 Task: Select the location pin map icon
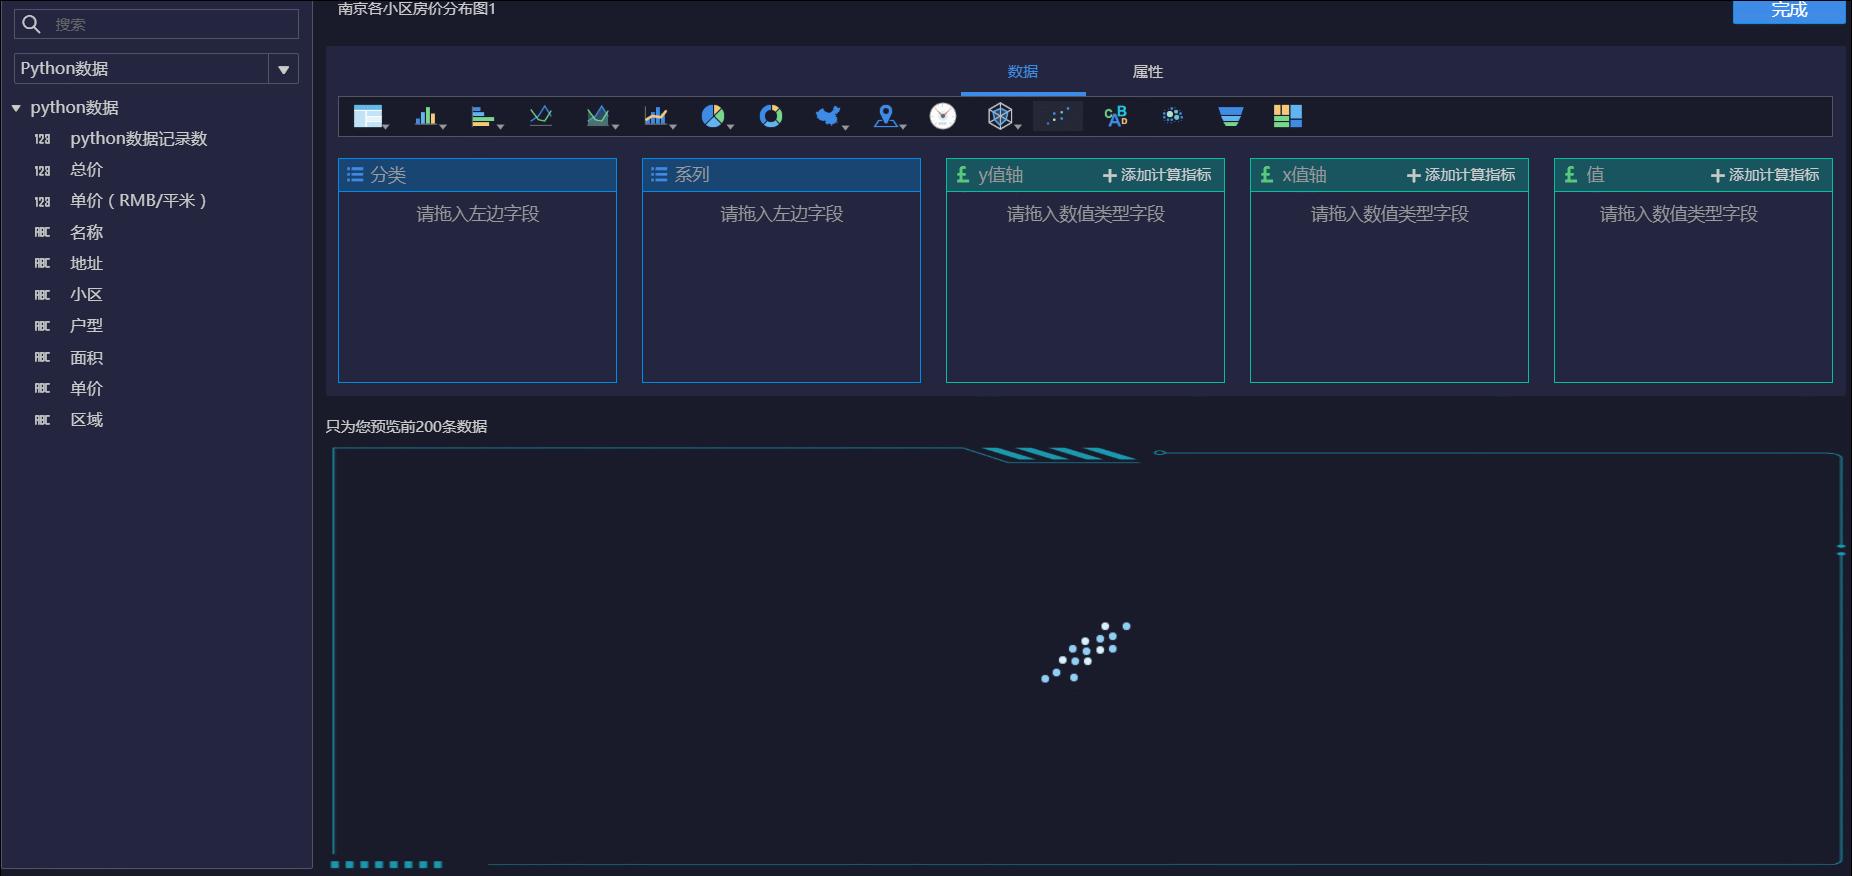point(885,116)
